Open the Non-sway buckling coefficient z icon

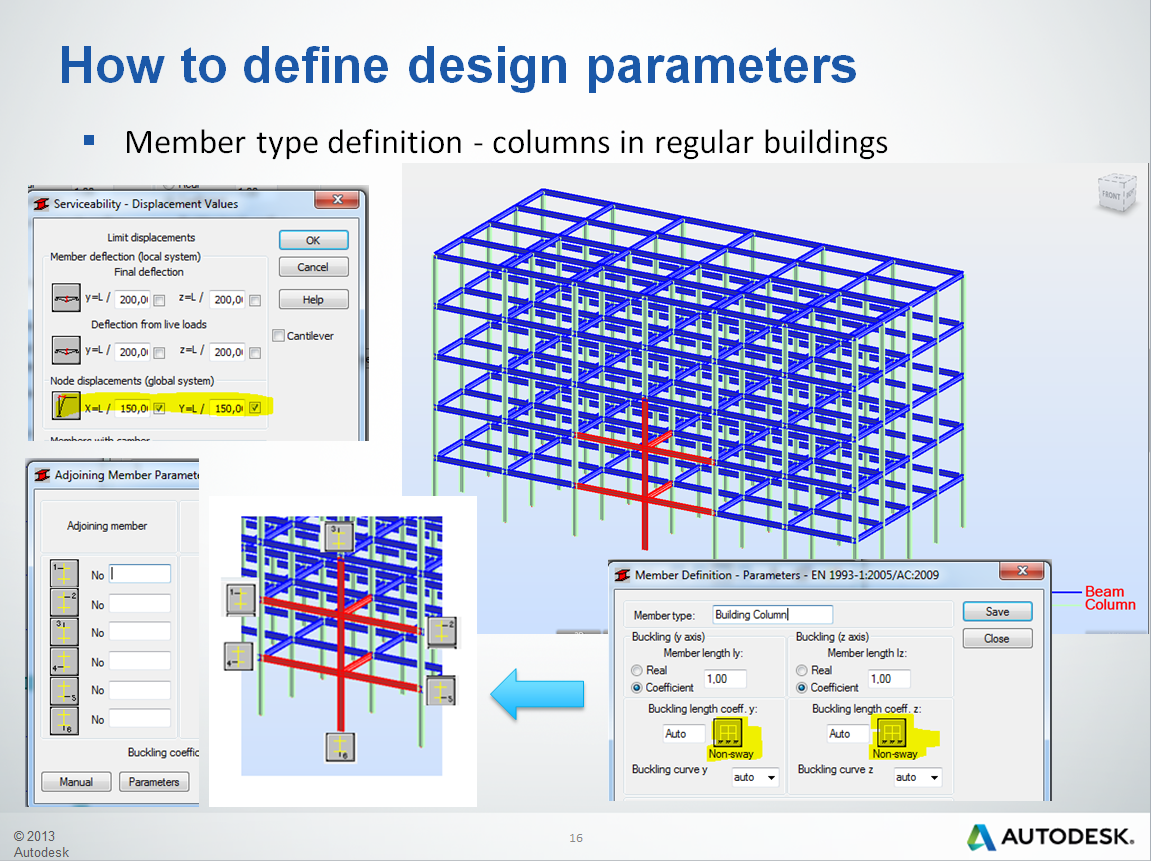pyautogui.click(x=893, y=732)
